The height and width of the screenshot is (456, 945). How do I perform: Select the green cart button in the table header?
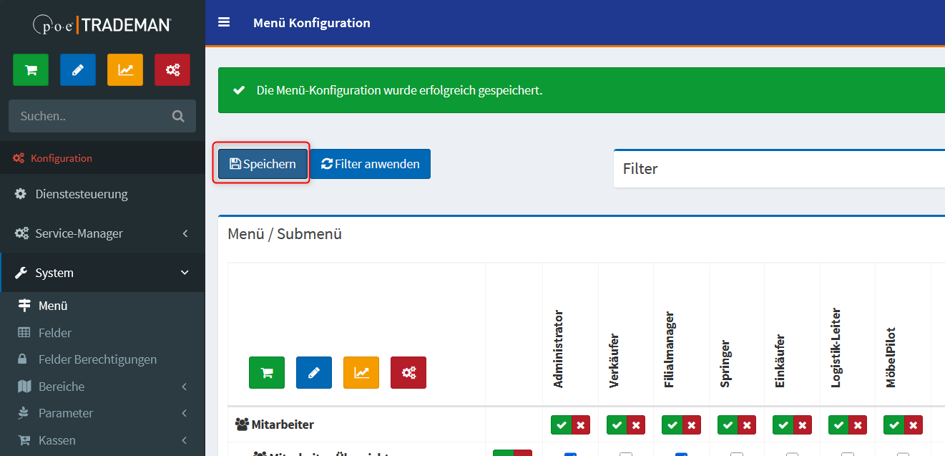(267, 373)
